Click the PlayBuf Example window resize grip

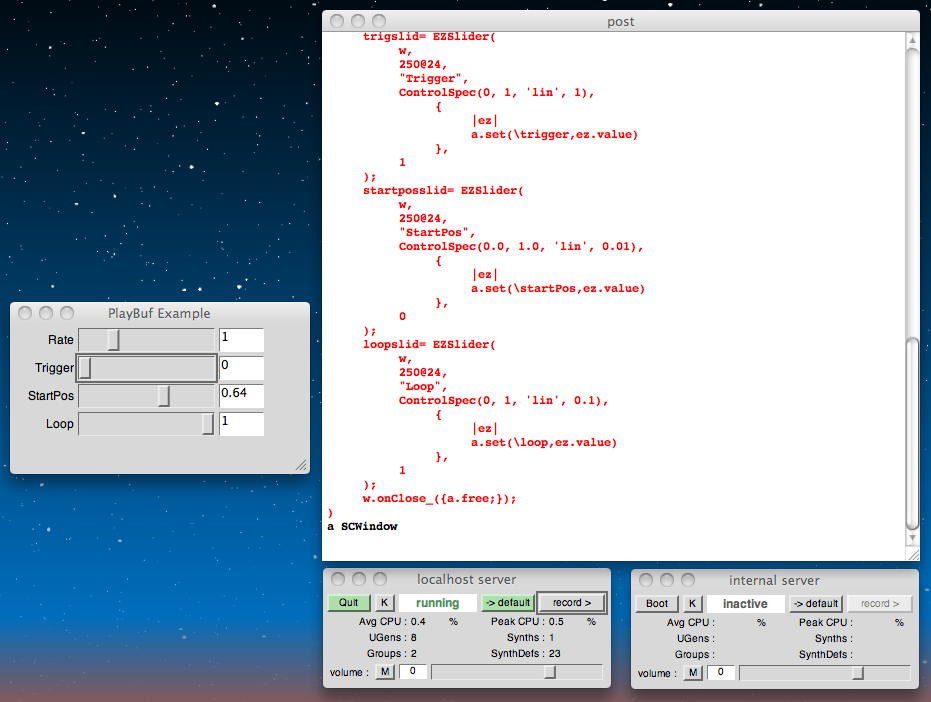[x=301, y=465]
